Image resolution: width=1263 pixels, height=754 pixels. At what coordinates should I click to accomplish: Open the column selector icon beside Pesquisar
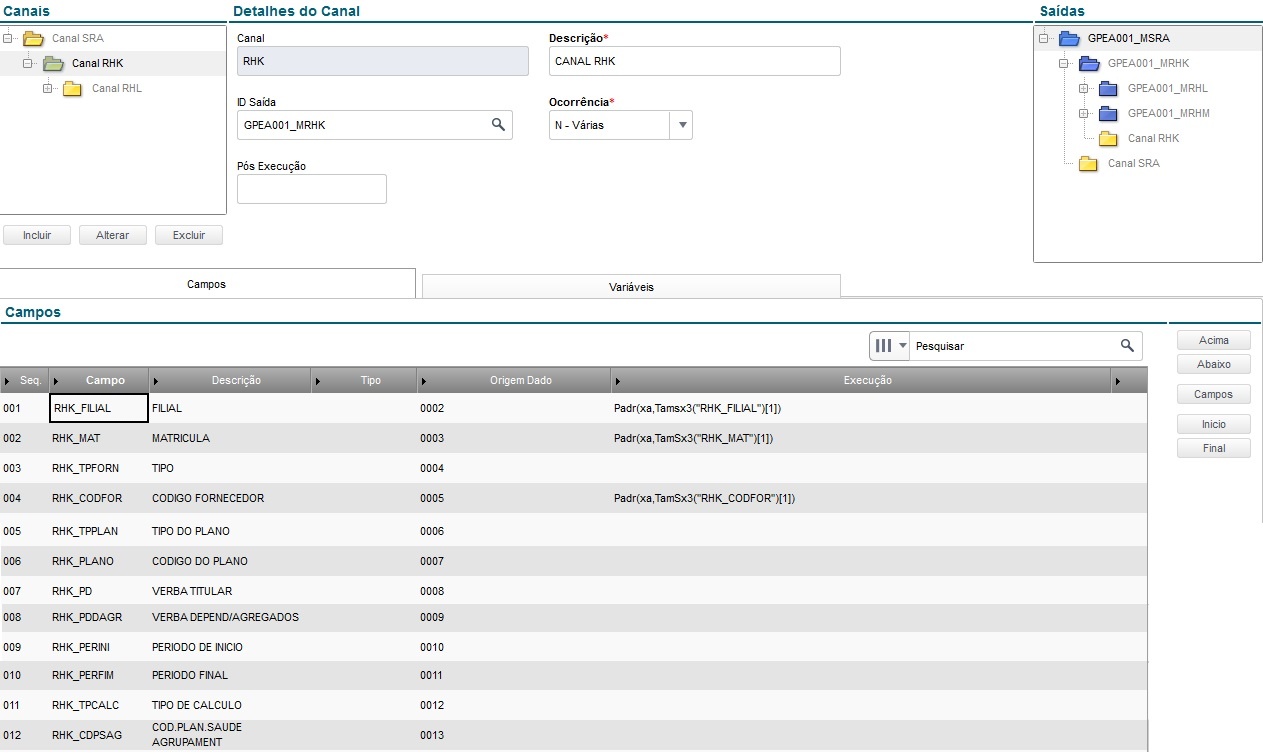(889, 346)
